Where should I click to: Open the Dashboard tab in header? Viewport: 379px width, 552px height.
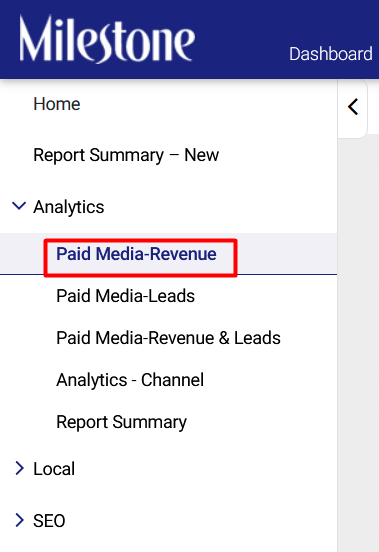[331, 54]
